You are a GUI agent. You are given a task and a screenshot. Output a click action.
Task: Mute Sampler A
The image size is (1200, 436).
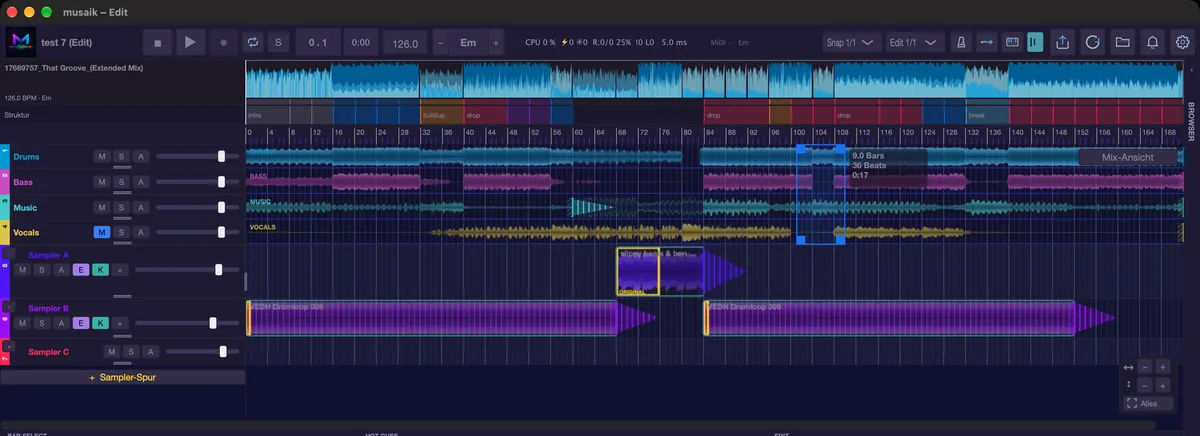tap(23, 270)
